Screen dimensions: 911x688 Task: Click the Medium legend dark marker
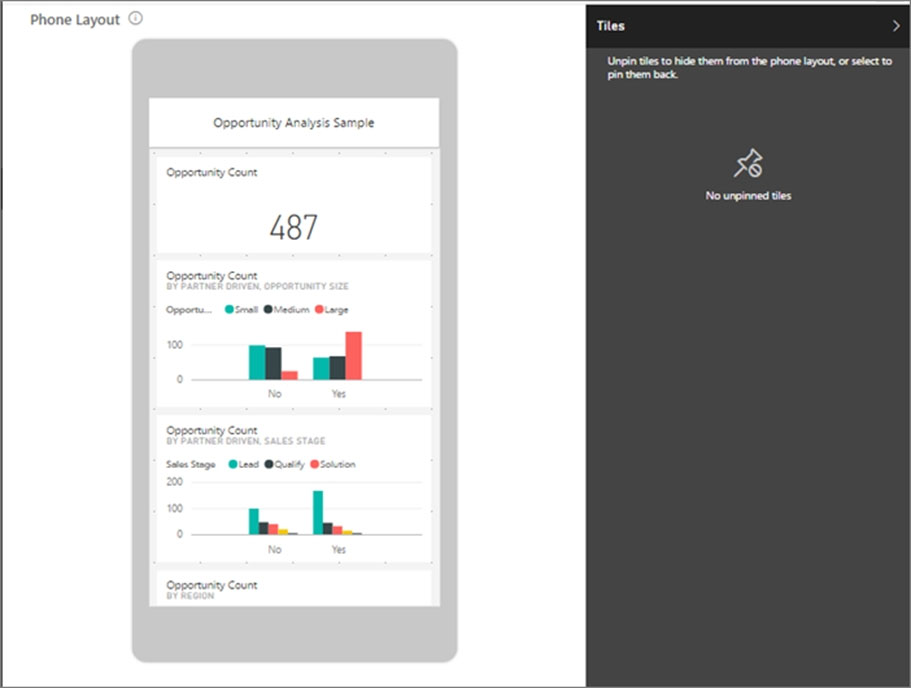point(267,310)
